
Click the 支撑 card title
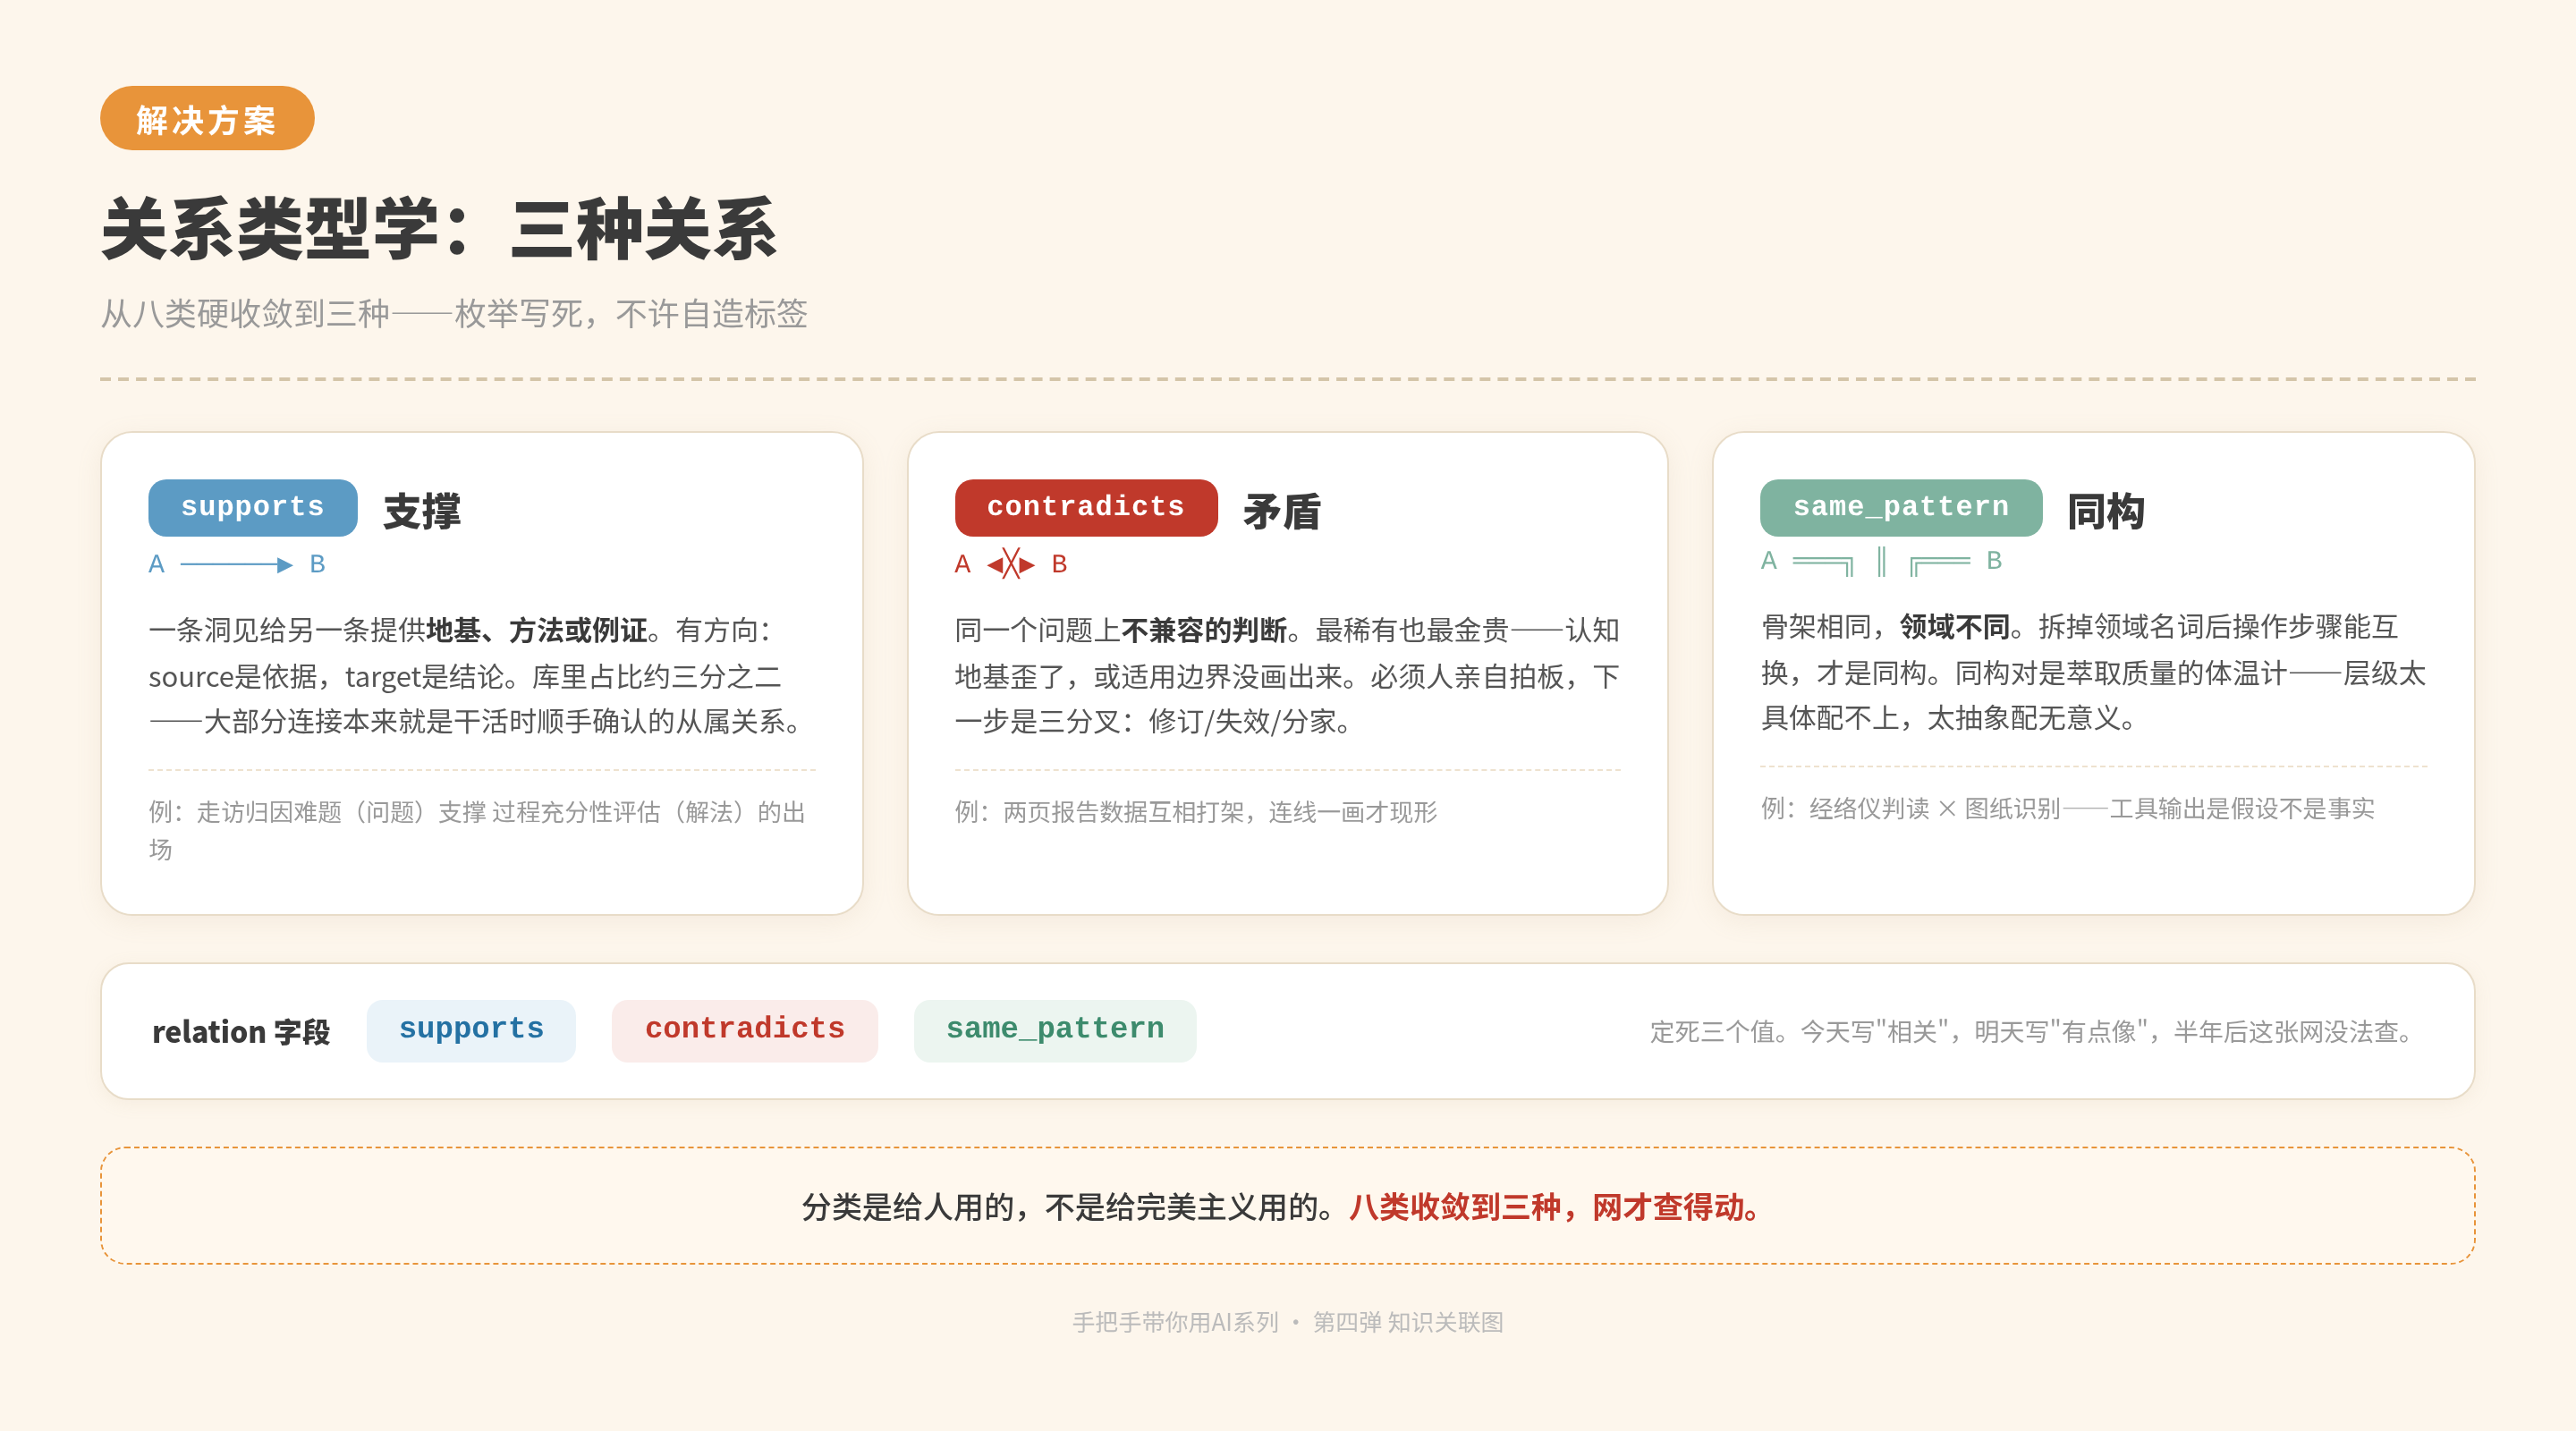(x=422, y=511)
